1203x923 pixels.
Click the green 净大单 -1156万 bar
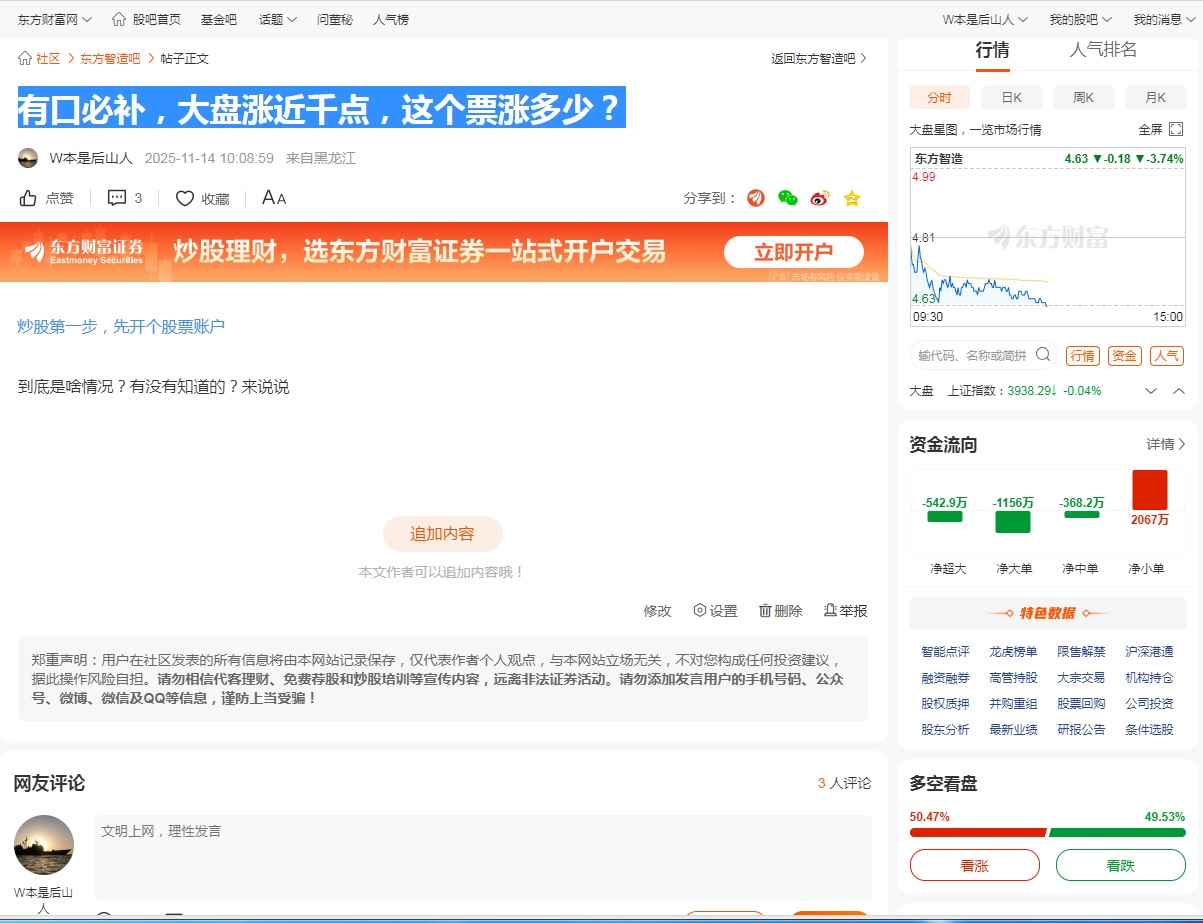point(1013,522)
